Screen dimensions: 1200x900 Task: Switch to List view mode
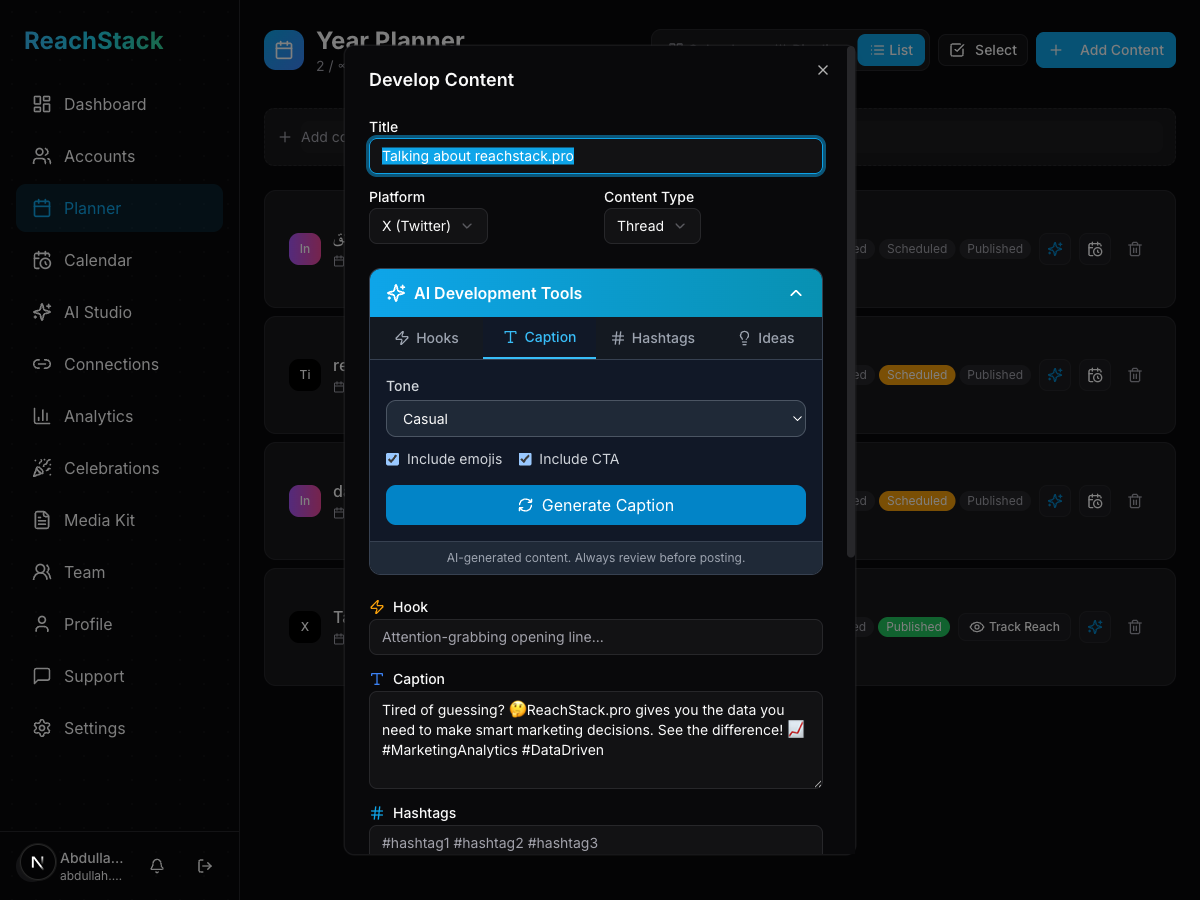891,50
